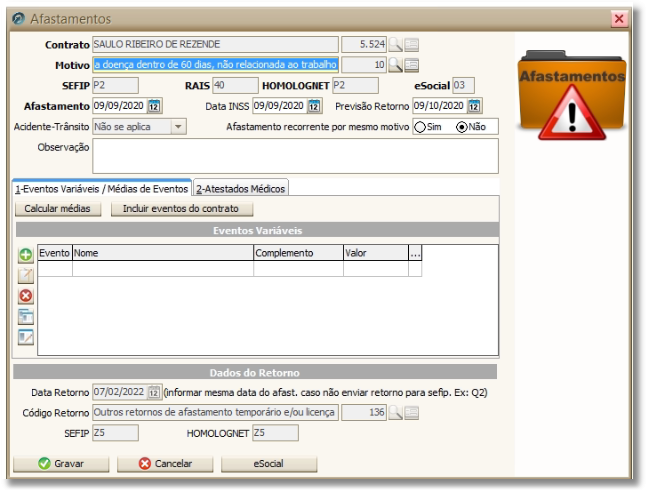Click the Motivo code field 10

364,65
